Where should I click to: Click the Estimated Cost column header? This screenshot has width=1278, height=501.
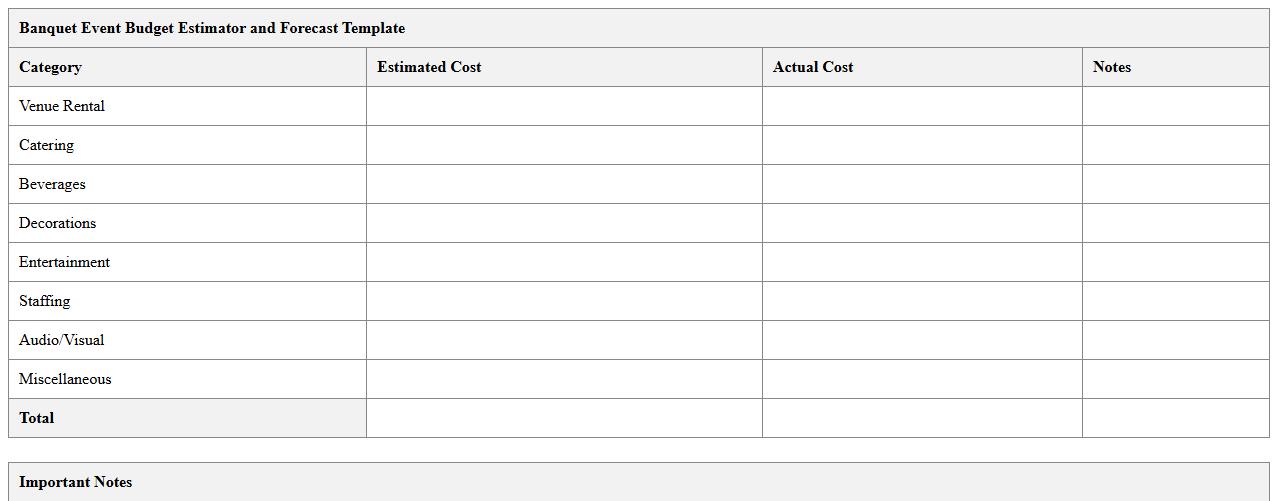429,67
